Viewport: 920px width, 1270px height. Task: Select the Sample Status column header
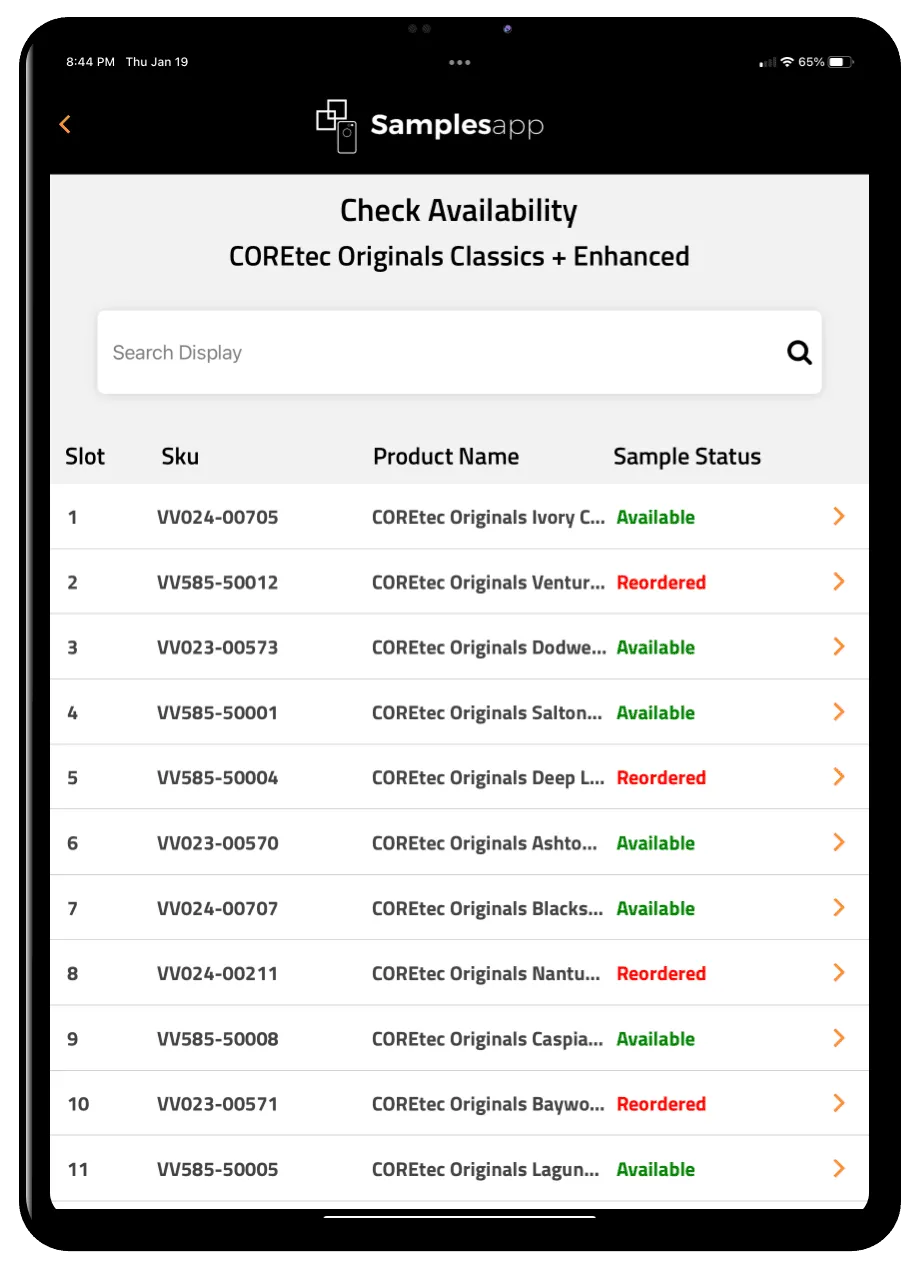click(x=686, y=457)
